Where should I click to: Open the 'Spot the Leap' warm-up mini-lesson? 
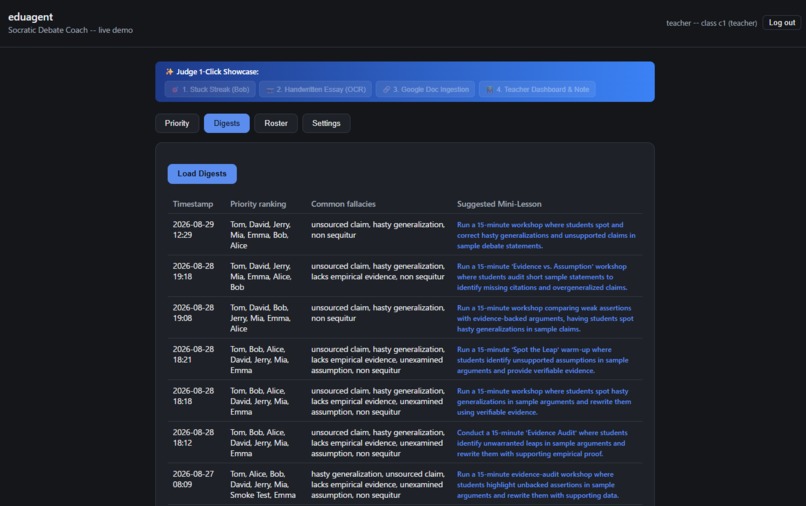542,360
